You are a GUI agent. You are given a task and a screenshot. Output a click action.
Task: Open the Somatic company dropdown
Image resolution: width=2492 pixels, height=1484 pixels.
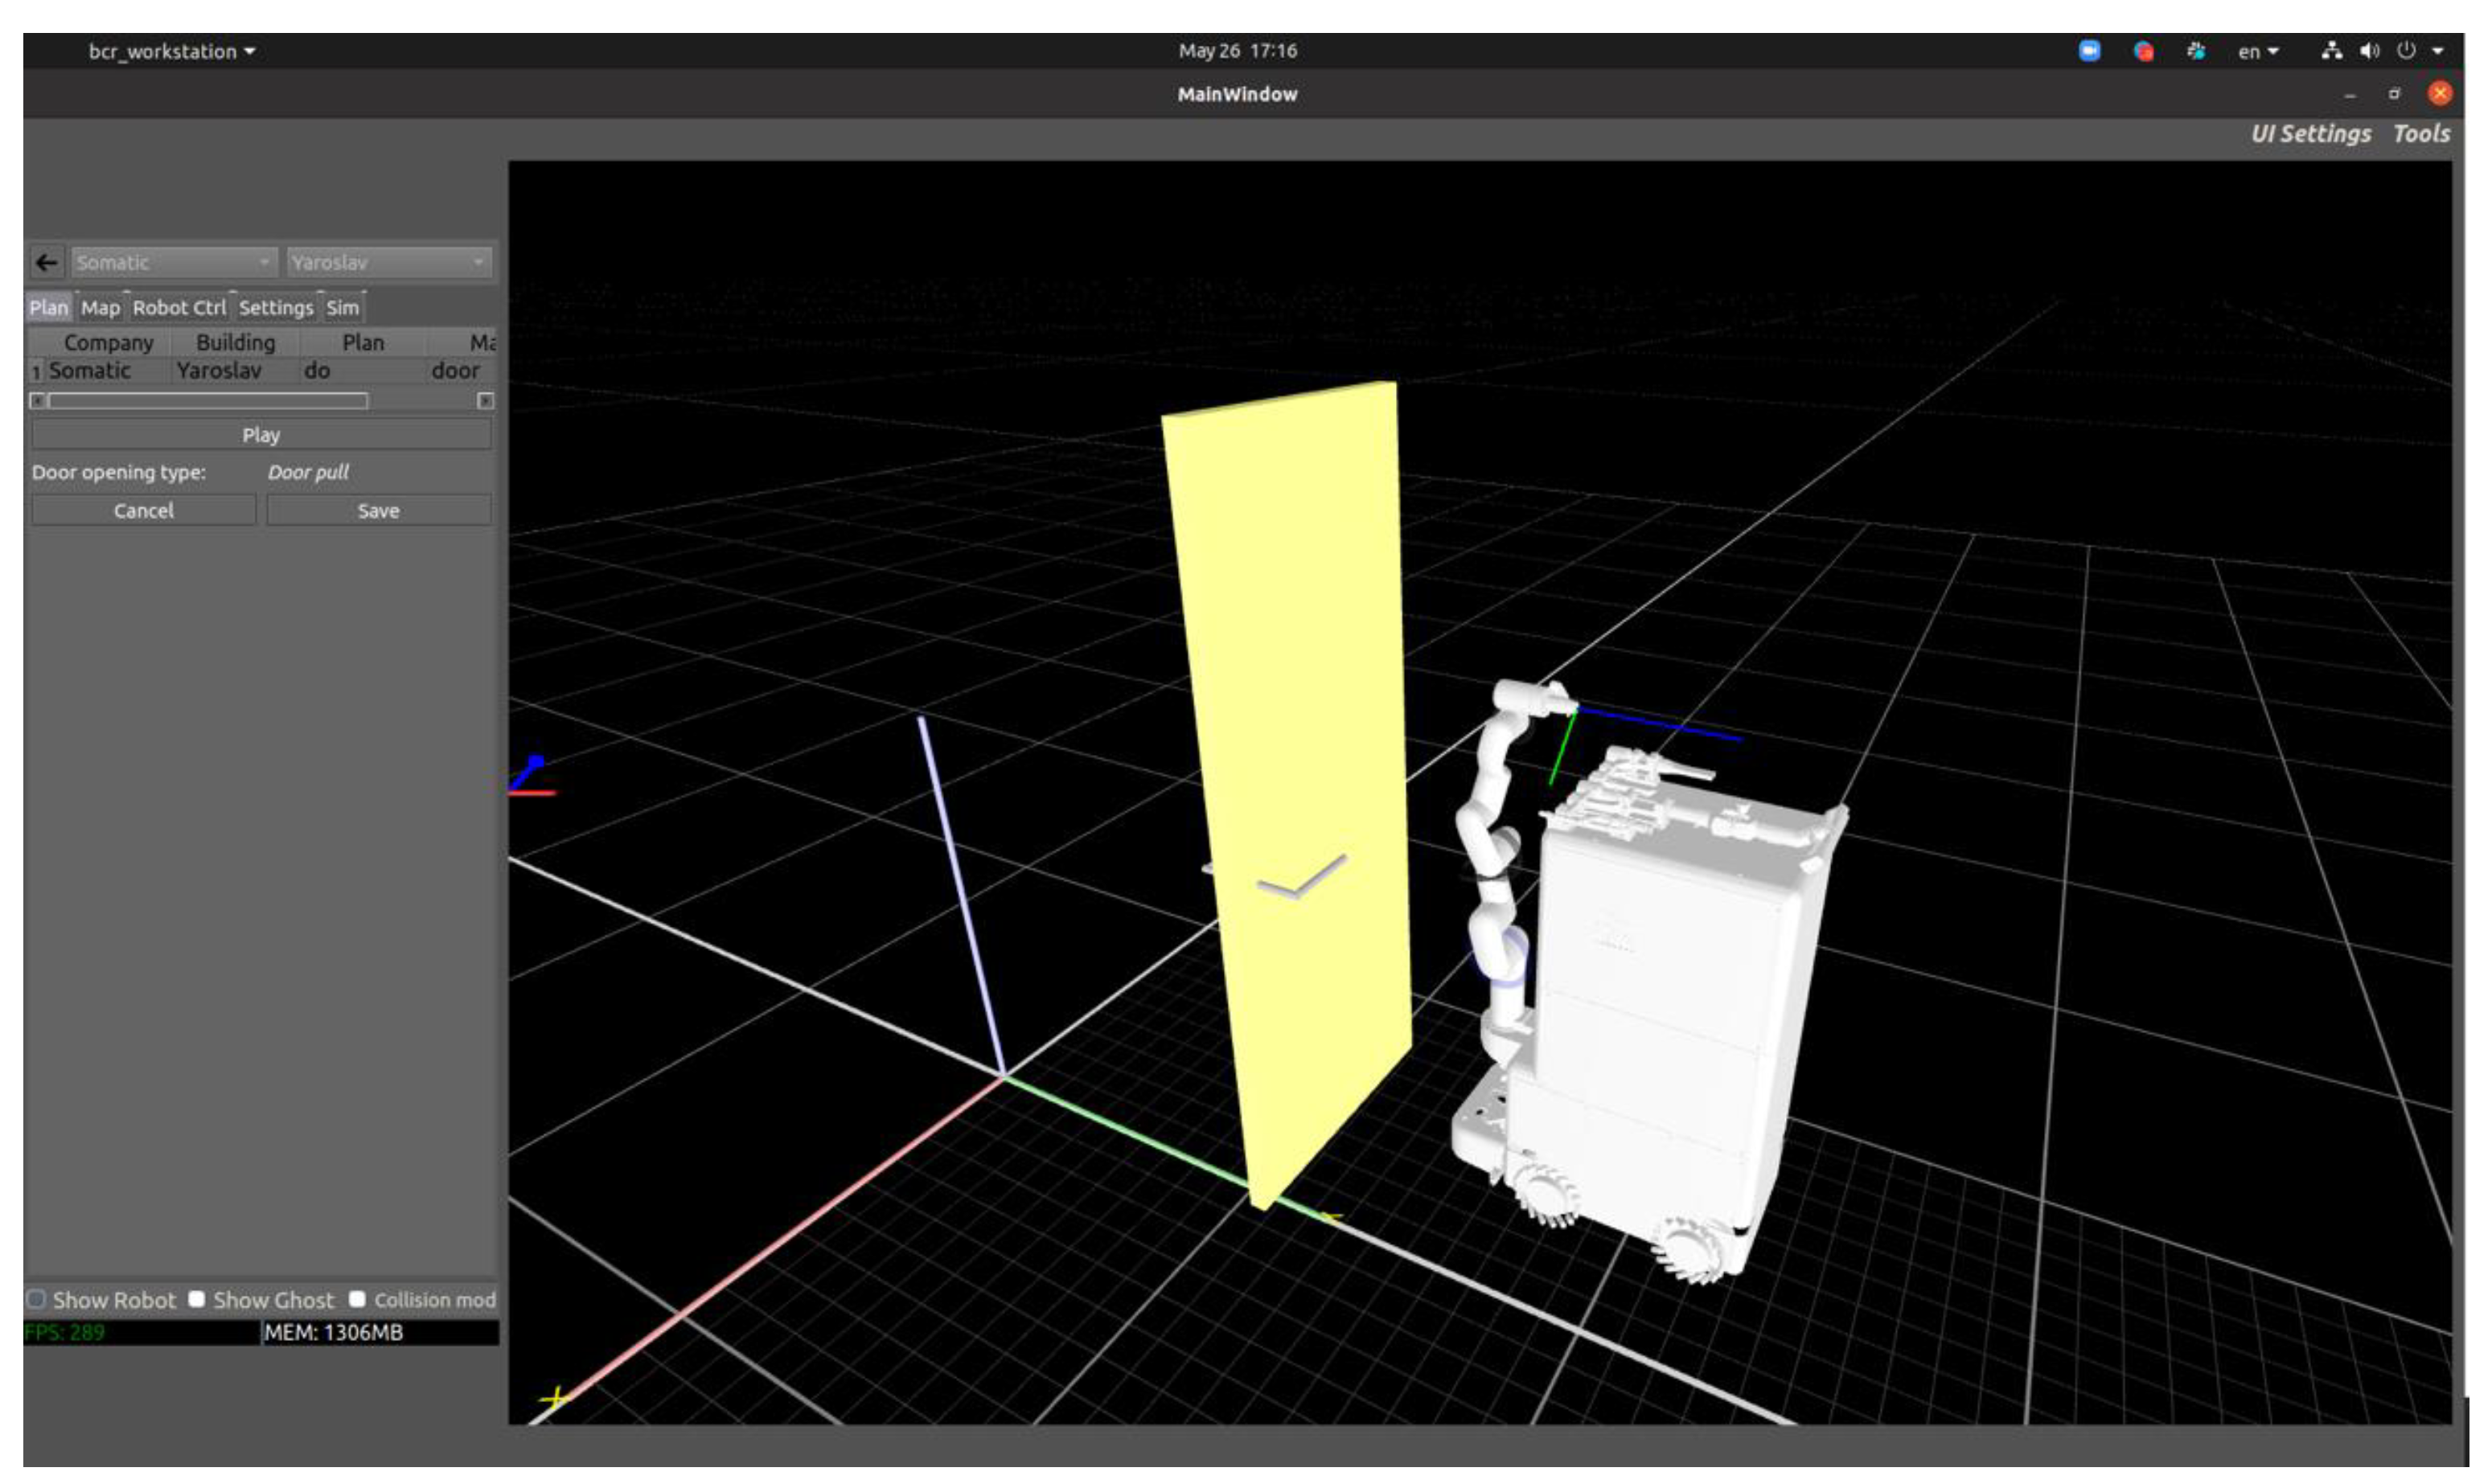coord(174,263)
